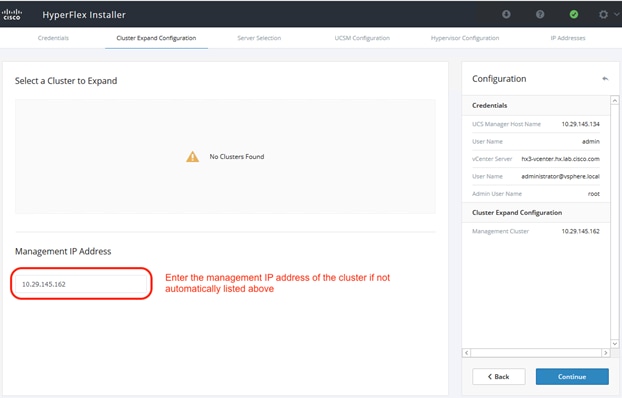
Task: Click Configuration panel scroll down arrow
Action: 614,344
